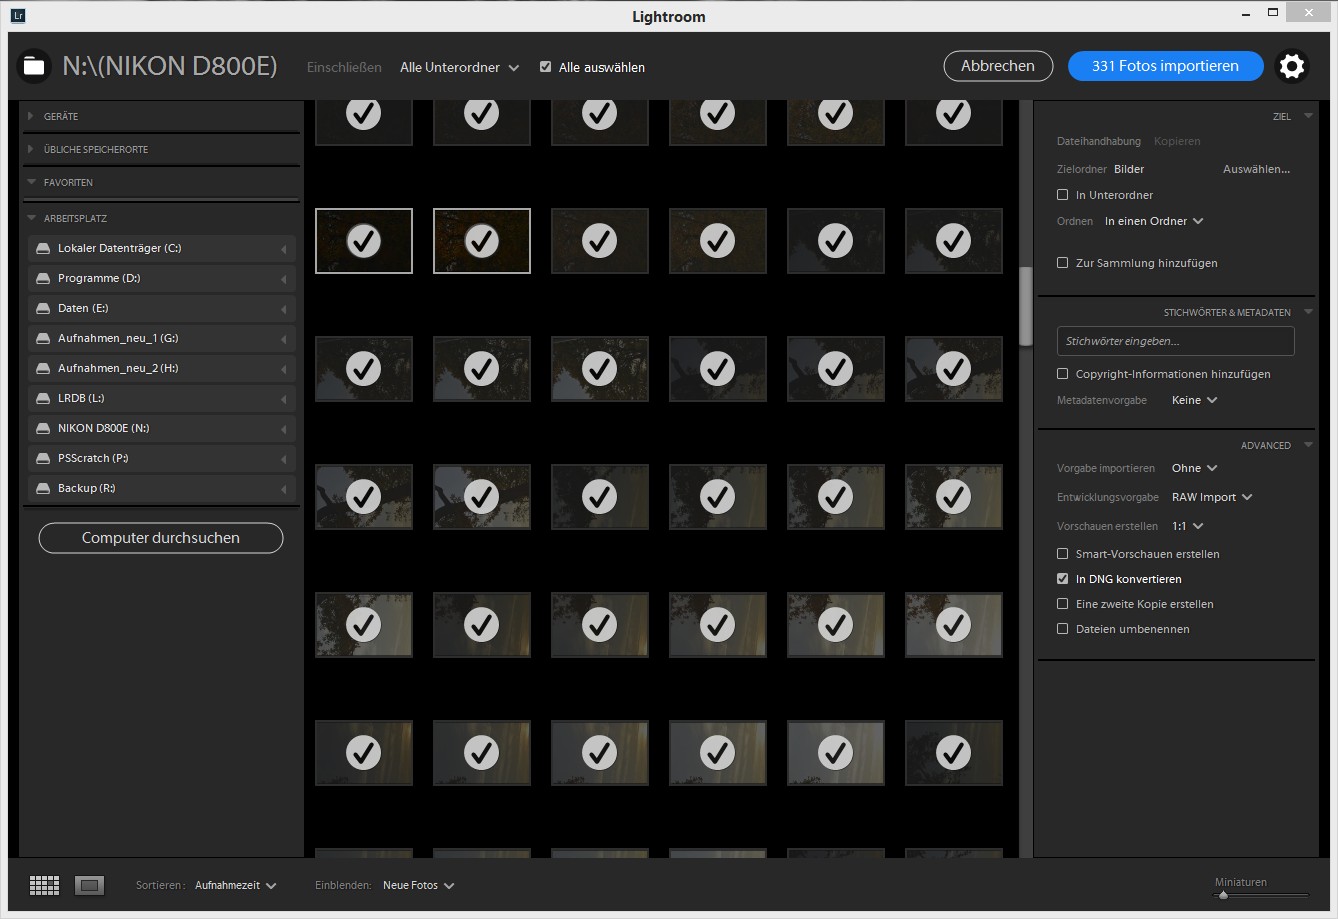Click 331 Fotos importieren button
The width and height of the screenshot is (1338, 919).
[1165, 66]
